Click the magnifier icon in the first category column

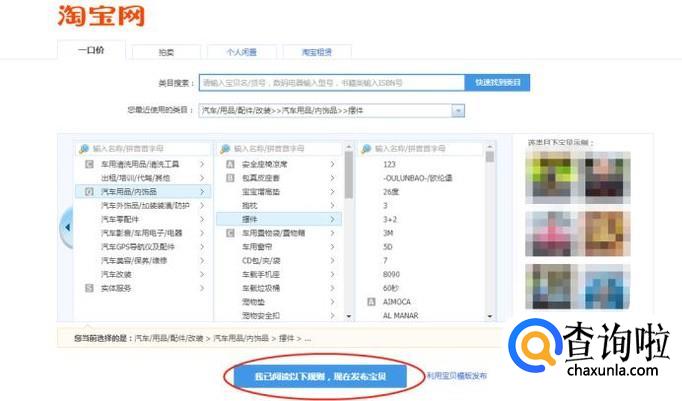pos(84,149)
